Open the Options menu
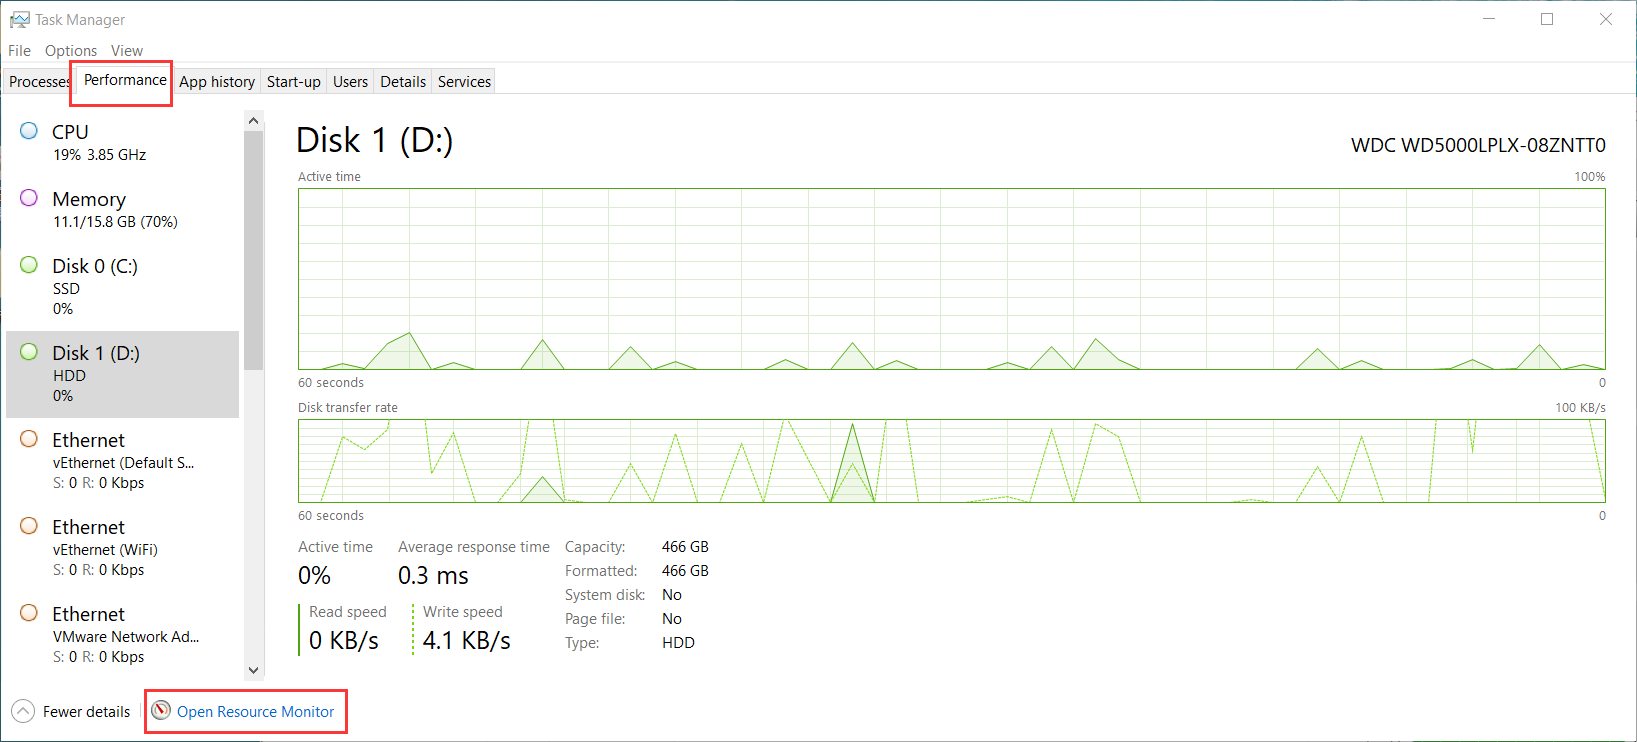This screenshot has width=1637, height=742. coord(71,51)
